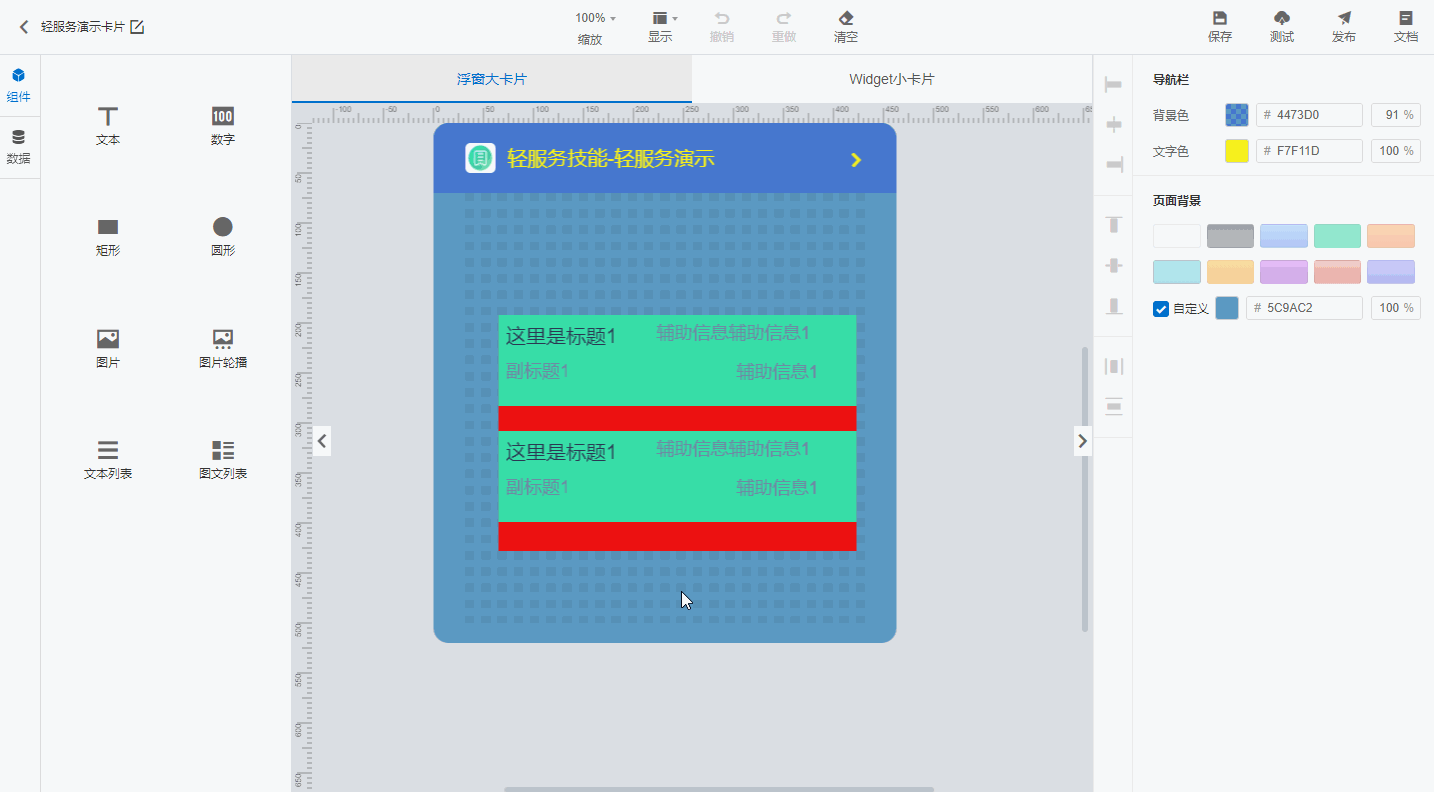Clear the canvas with 清空
This screenshot has height=792, width=1434.
(x=846, y=27)
